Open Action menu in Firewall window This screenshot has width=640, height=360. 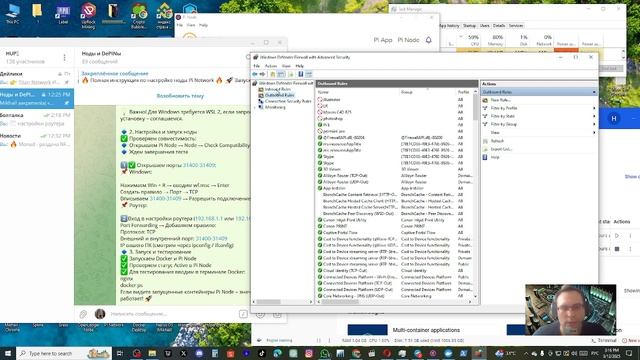tap(271, 66)
